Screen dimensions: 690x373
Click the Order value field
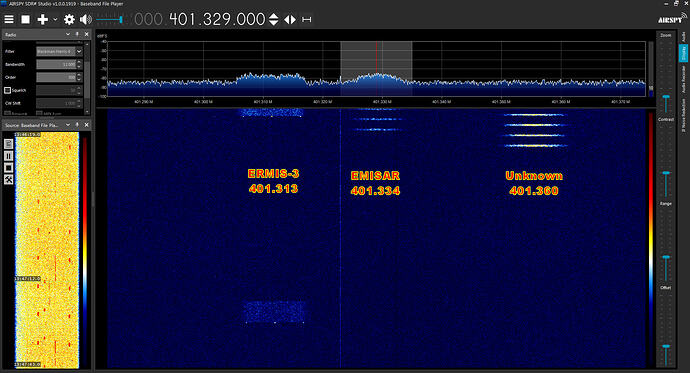pos(56,77)
